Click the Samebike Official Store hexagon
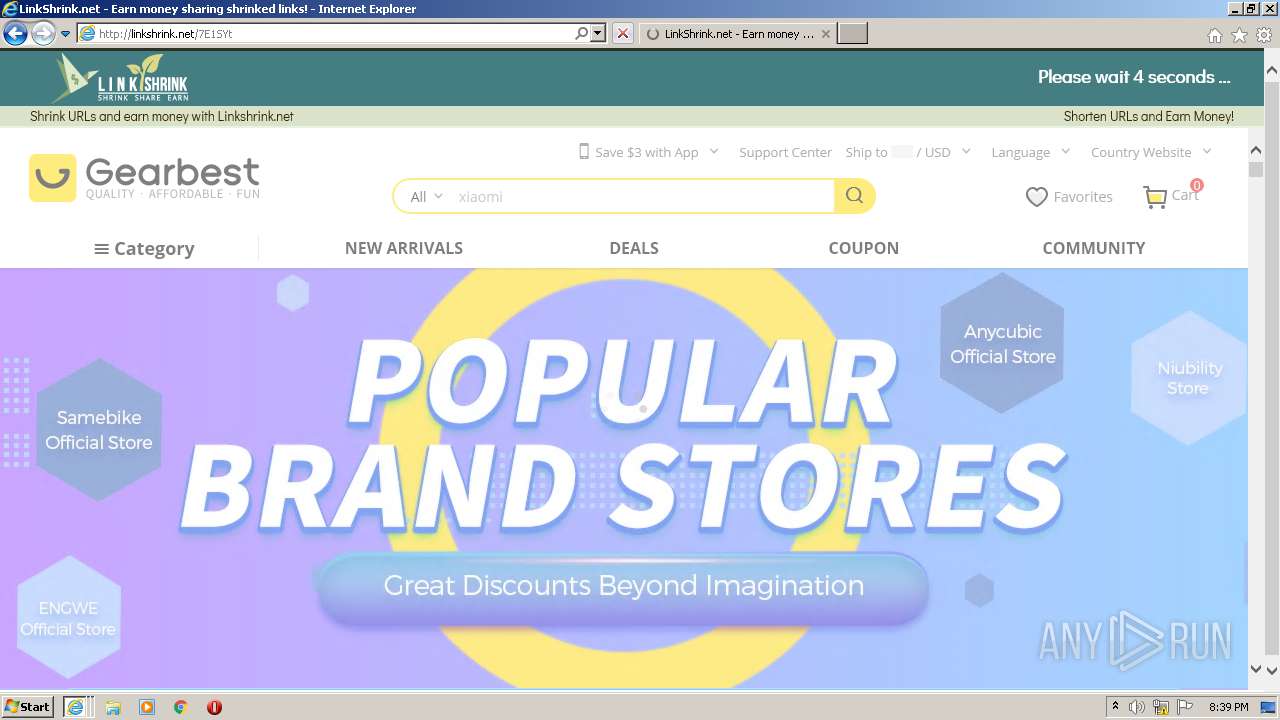The image size is (1280, 720). click(99, 430)
